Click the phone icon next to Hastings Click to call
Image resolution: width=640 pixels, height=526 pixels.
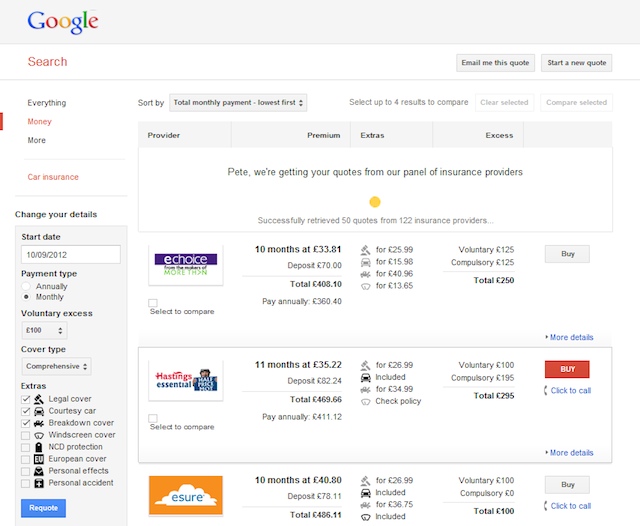545,391
